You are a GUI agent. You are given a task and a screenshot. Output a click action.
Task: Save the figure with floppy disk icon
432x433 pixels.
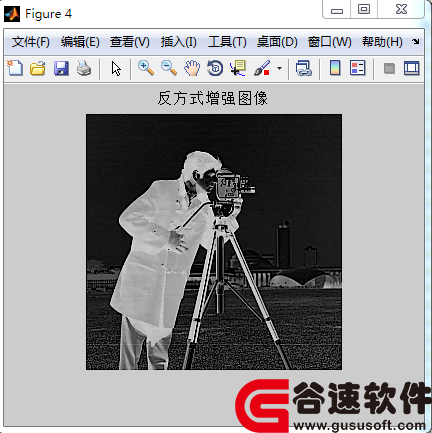point(61,68)
